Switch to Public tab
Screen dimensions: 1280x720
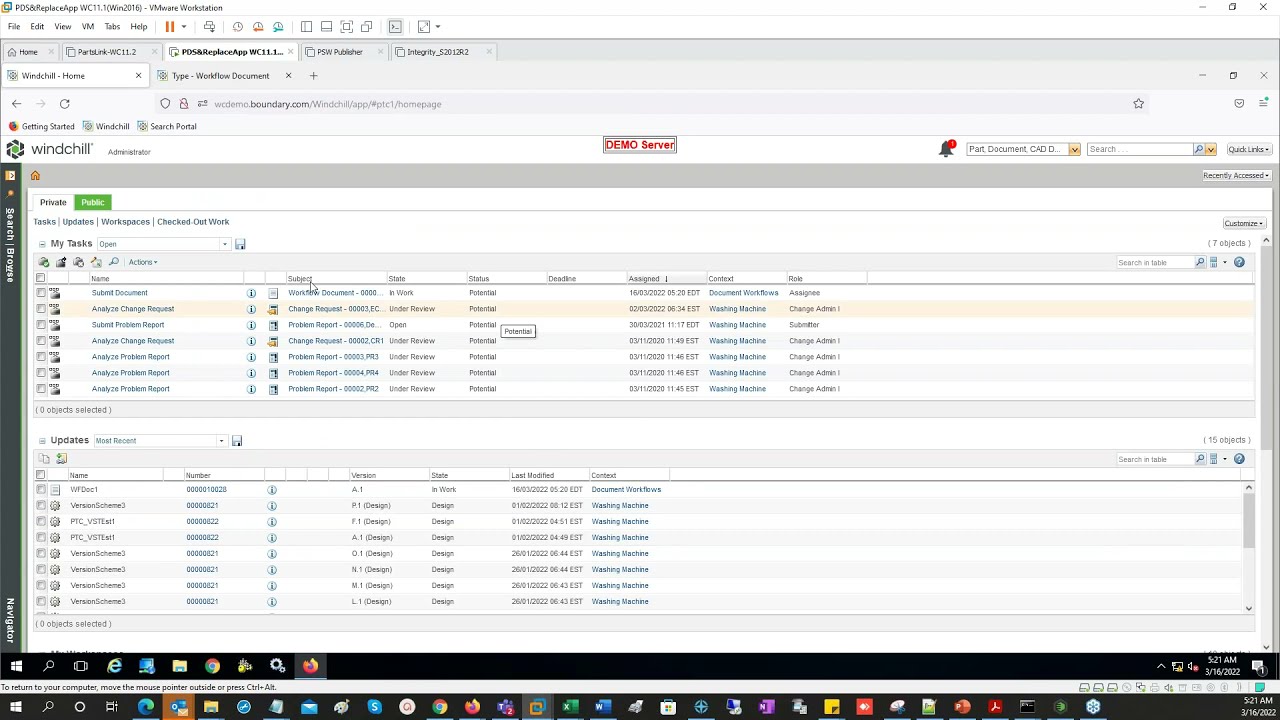tap(93, 202)
